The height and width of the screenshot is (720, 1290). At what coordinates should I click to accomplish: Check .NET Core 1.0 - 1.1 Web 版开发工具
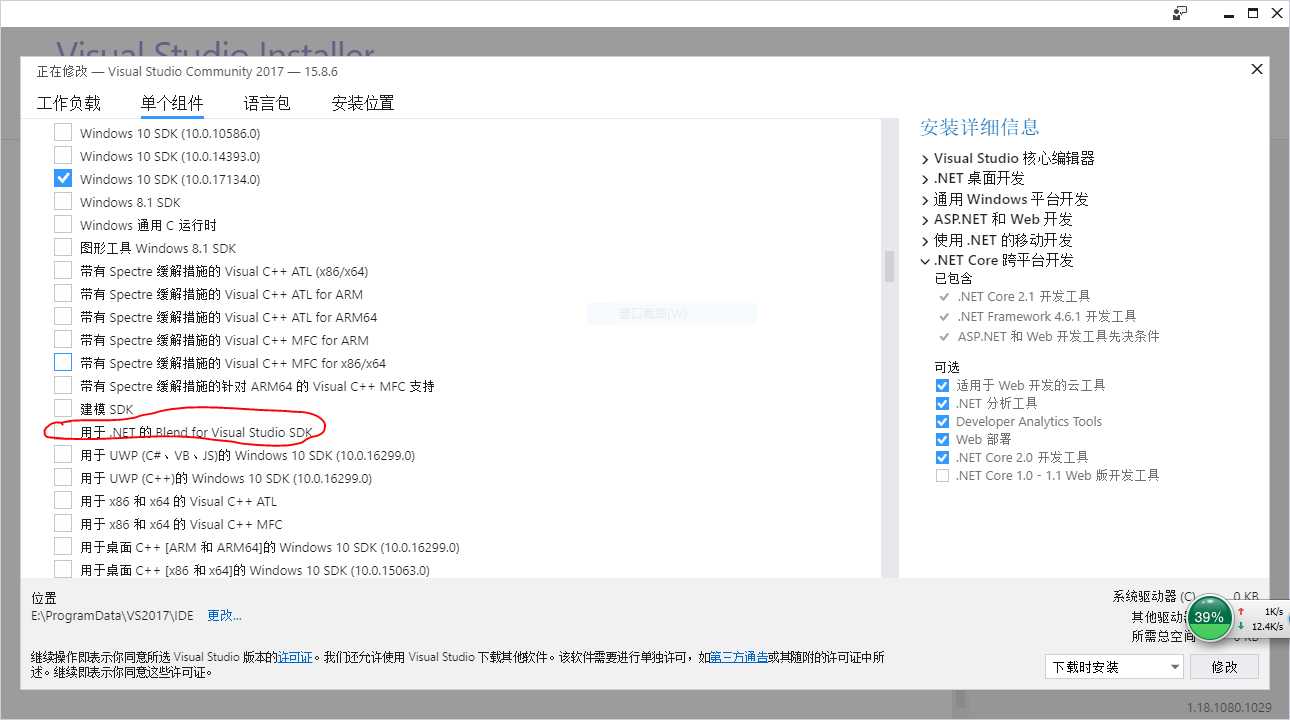(942, 475)
